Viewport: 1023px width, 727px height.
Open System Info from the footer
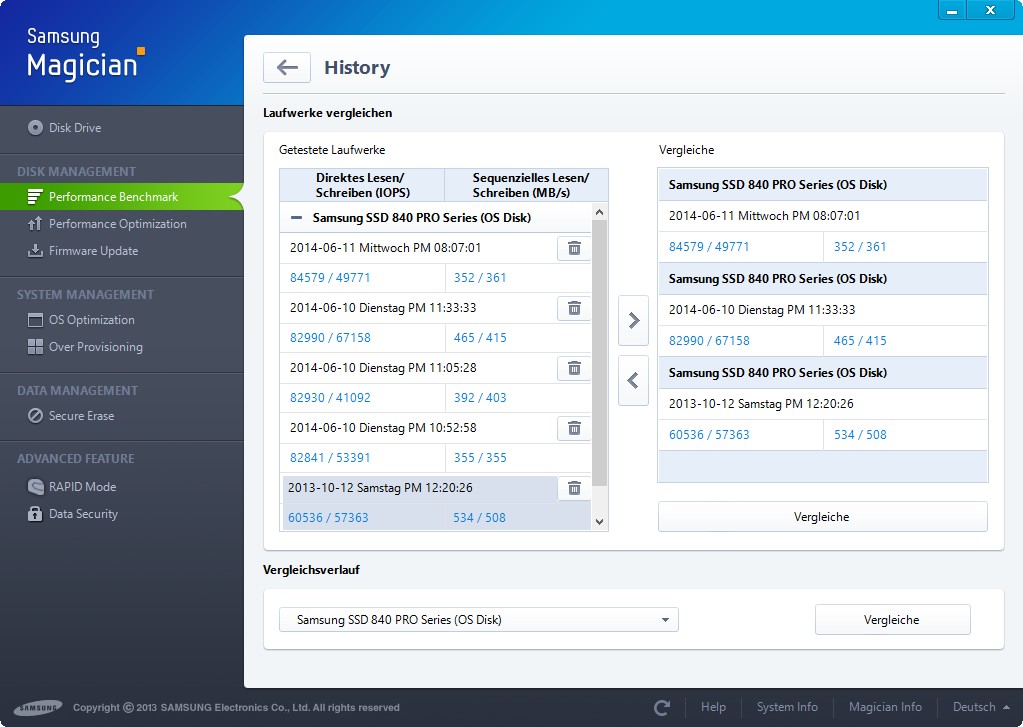point(787,707)
